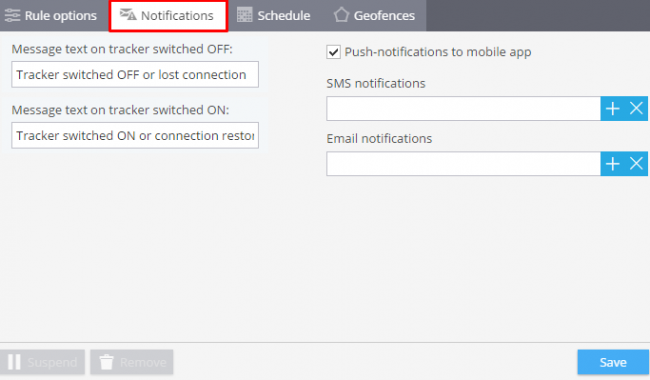
Task: Click the Remove button label
Action: [143, 363]
